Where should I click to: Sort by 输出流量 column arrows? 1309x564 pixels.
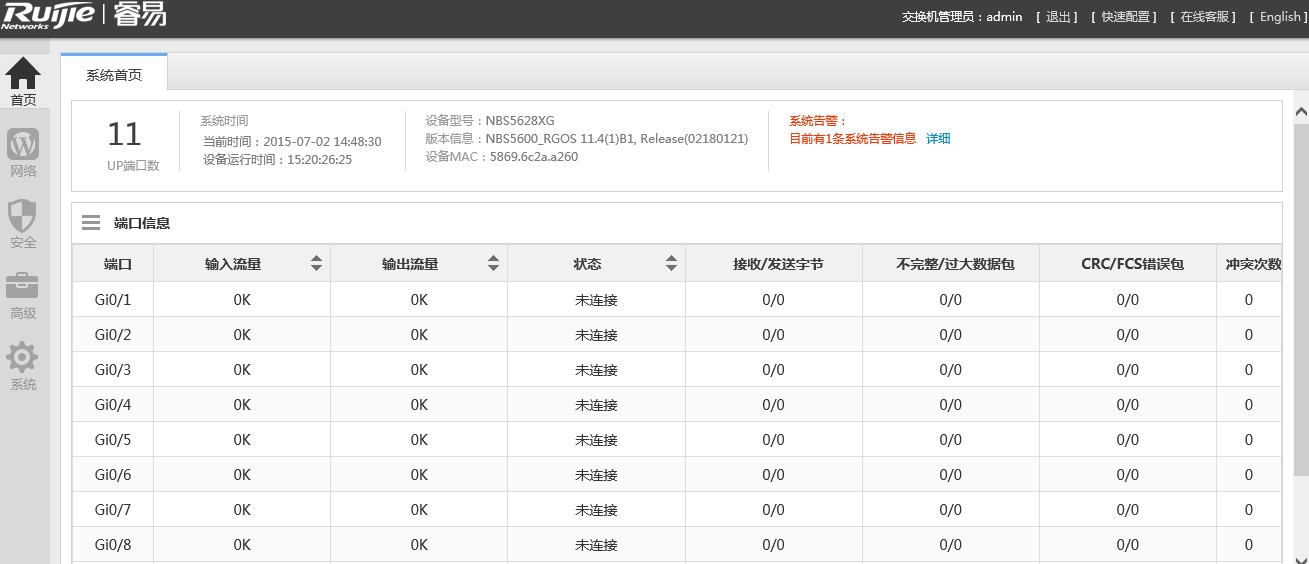(494, 264)
